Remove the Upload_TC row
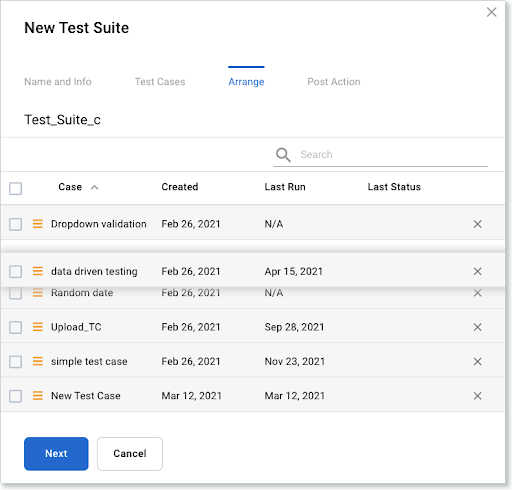Viewport: 512px width, 490px height. [x=477, y=327]
